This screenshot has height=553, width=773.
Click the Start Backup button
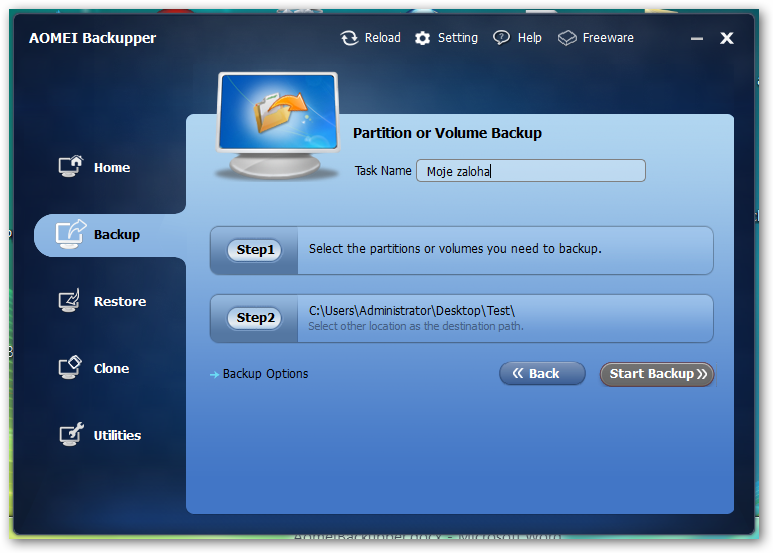(x=657, y=374)
